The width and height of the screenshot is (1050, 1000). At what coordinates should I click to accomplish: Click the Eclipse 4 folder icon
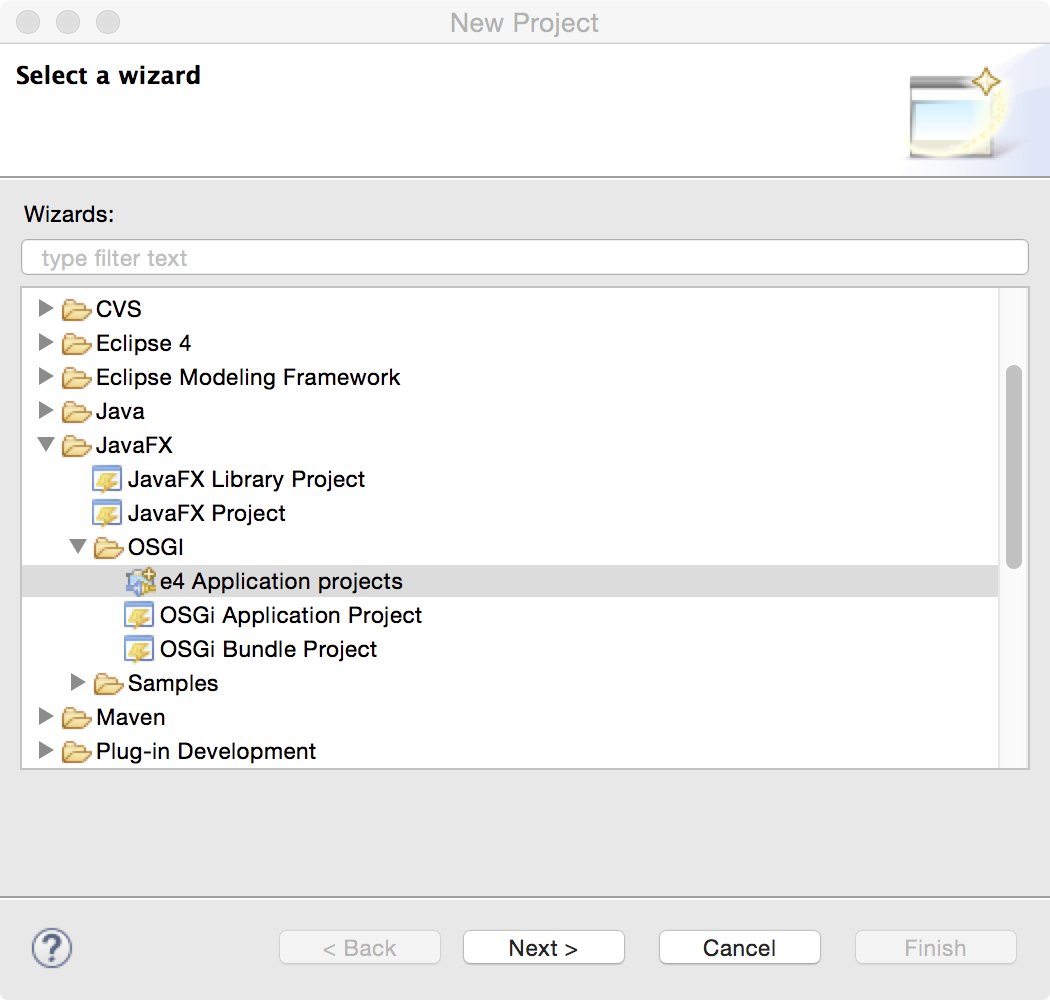click(x=76, y=344)
